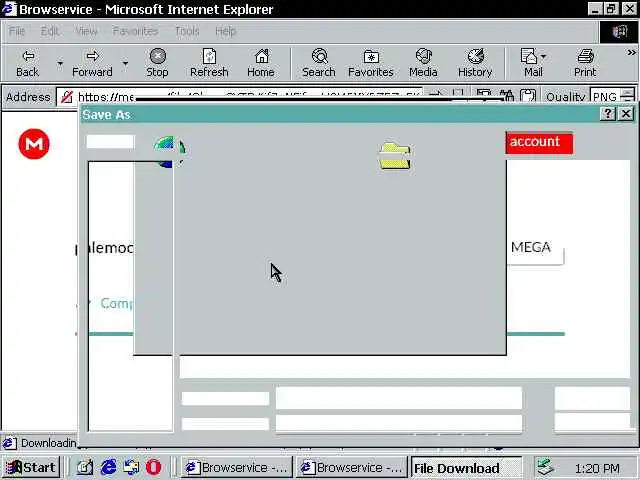
Task: Open the Start menu
Action: click(x=31, y=467)
